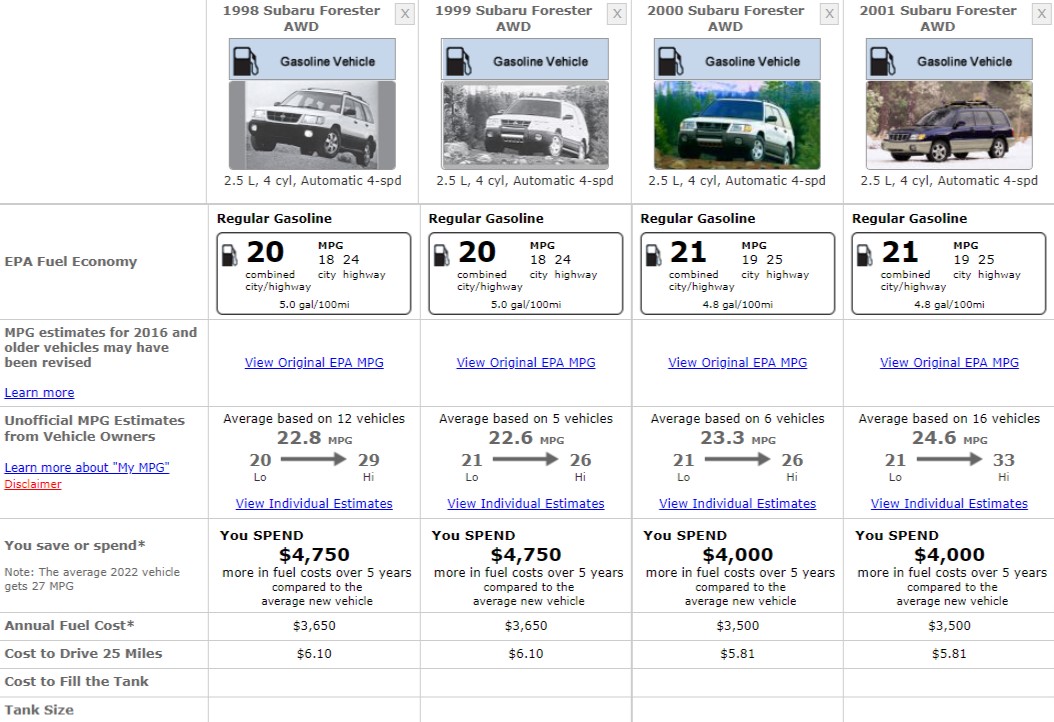View Original EPA MPG for 1998 Forester
This screenshot has width=1054, height=722.
click(314, 362)
